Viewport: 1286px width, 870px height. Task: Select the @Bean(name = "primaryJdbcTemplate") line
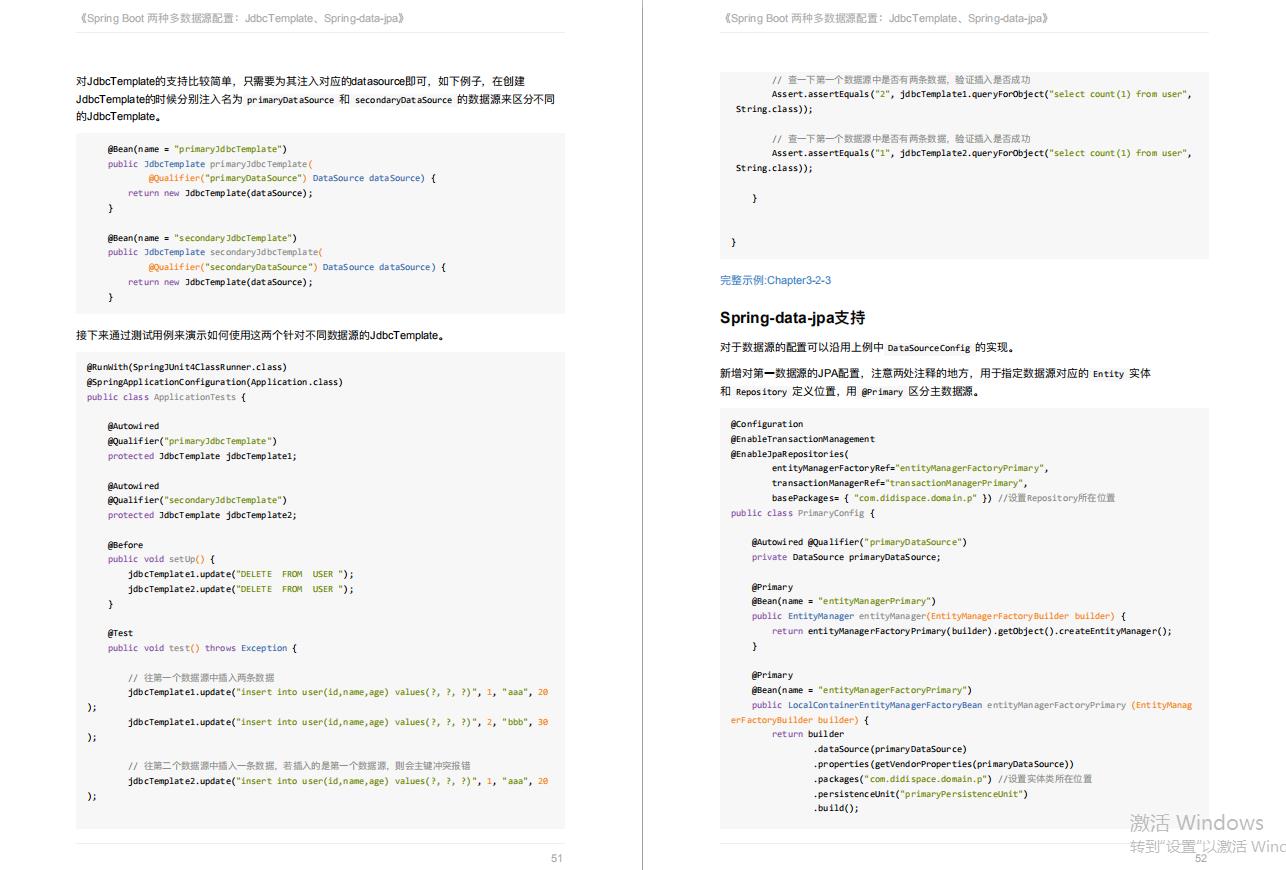coord(197,149)
